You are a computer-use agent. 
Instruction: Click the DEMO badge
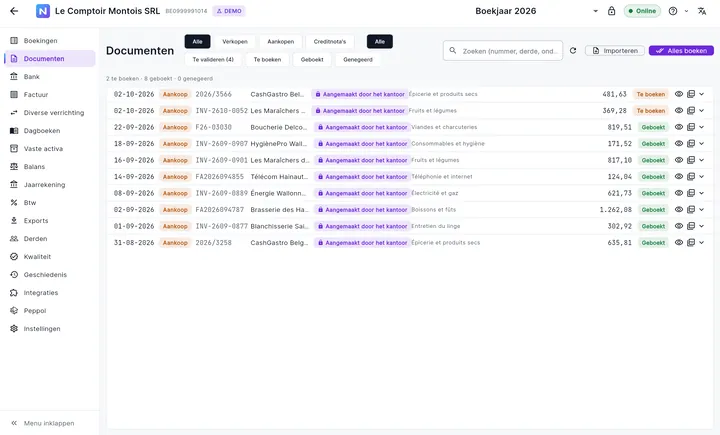229,11
